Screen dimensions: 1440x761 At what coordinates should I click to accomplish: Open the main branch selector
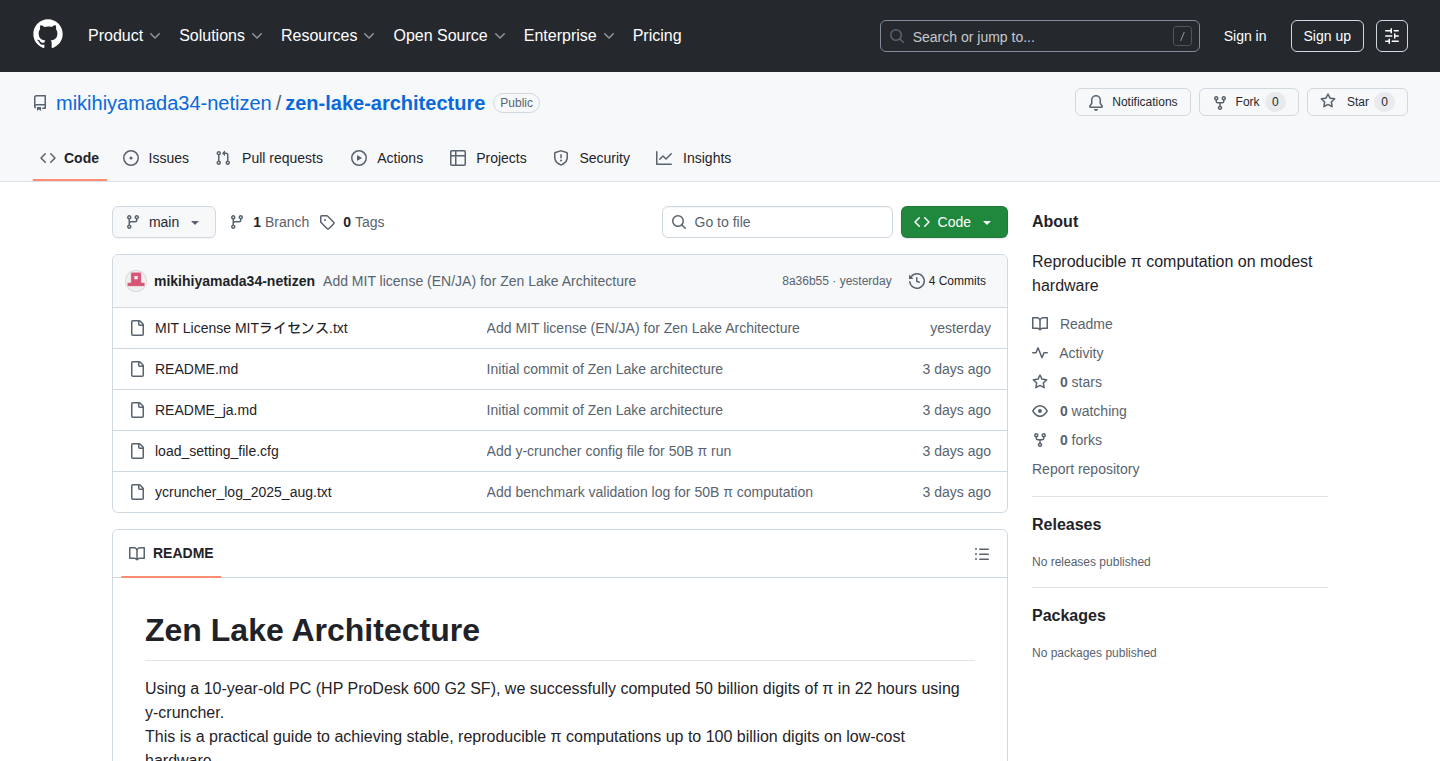(164, 222)
